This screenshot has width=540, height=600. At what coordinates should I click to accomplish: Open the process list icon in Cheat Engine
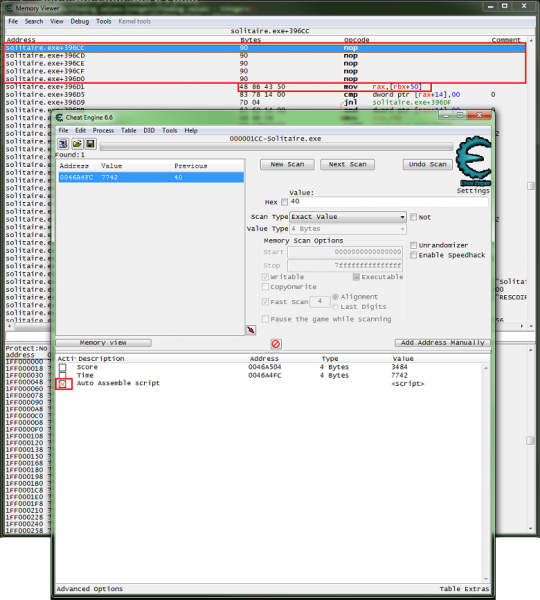63,144
